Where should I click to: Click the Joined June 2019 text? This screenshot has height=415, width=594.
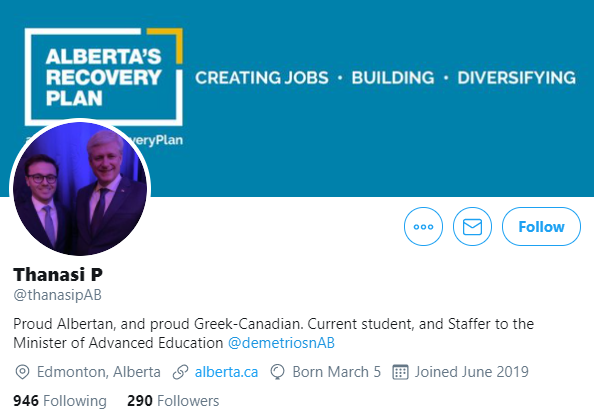point(472,372)
